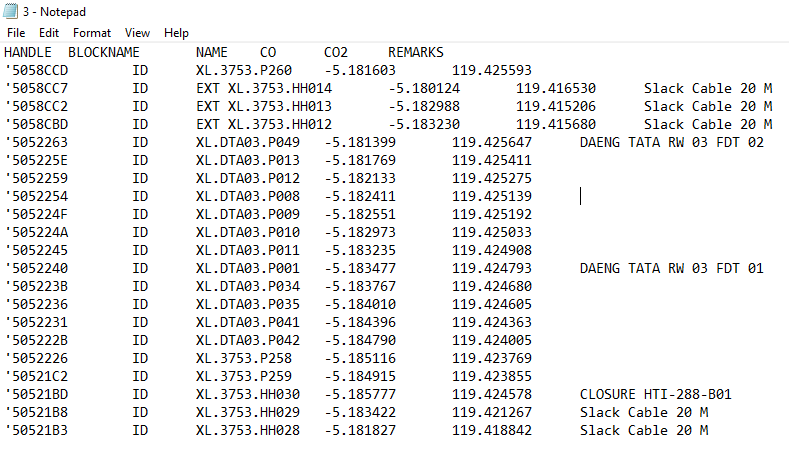This screenshot has height=450, width=789.
Task: Click name EXT XL.3753.HH014
Action: click(264, 89)
